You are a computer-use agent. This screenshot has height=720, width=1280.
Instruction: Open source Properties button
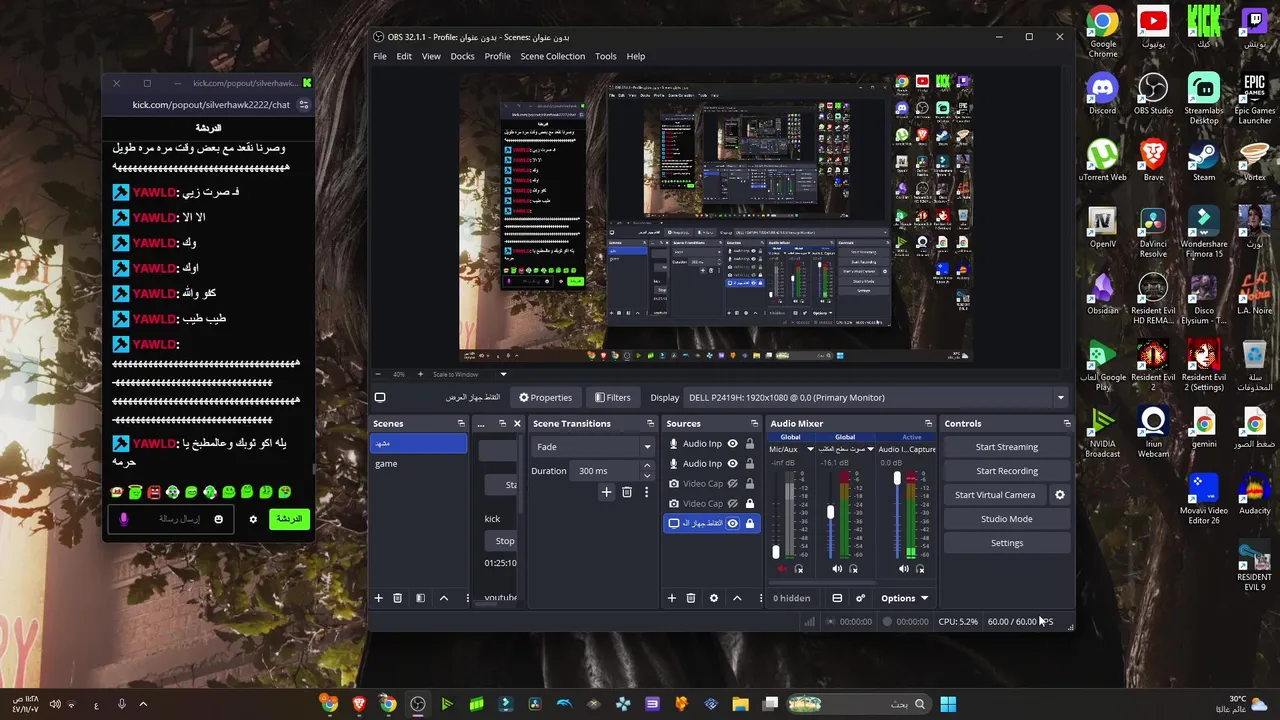click(x=546, y=397)
